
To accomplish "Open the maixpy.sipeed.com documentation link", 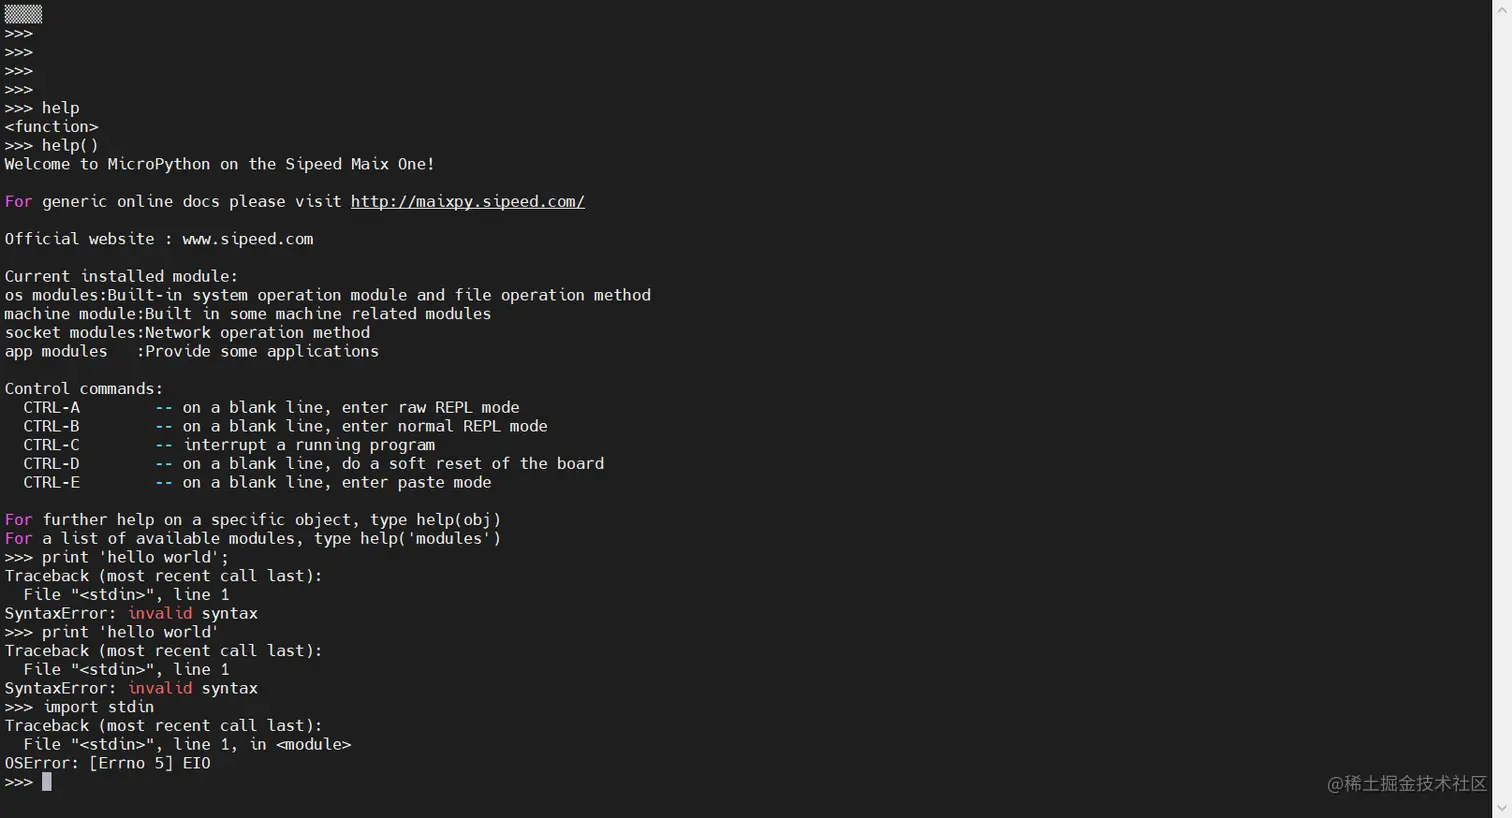I will [x=467, y=202].
